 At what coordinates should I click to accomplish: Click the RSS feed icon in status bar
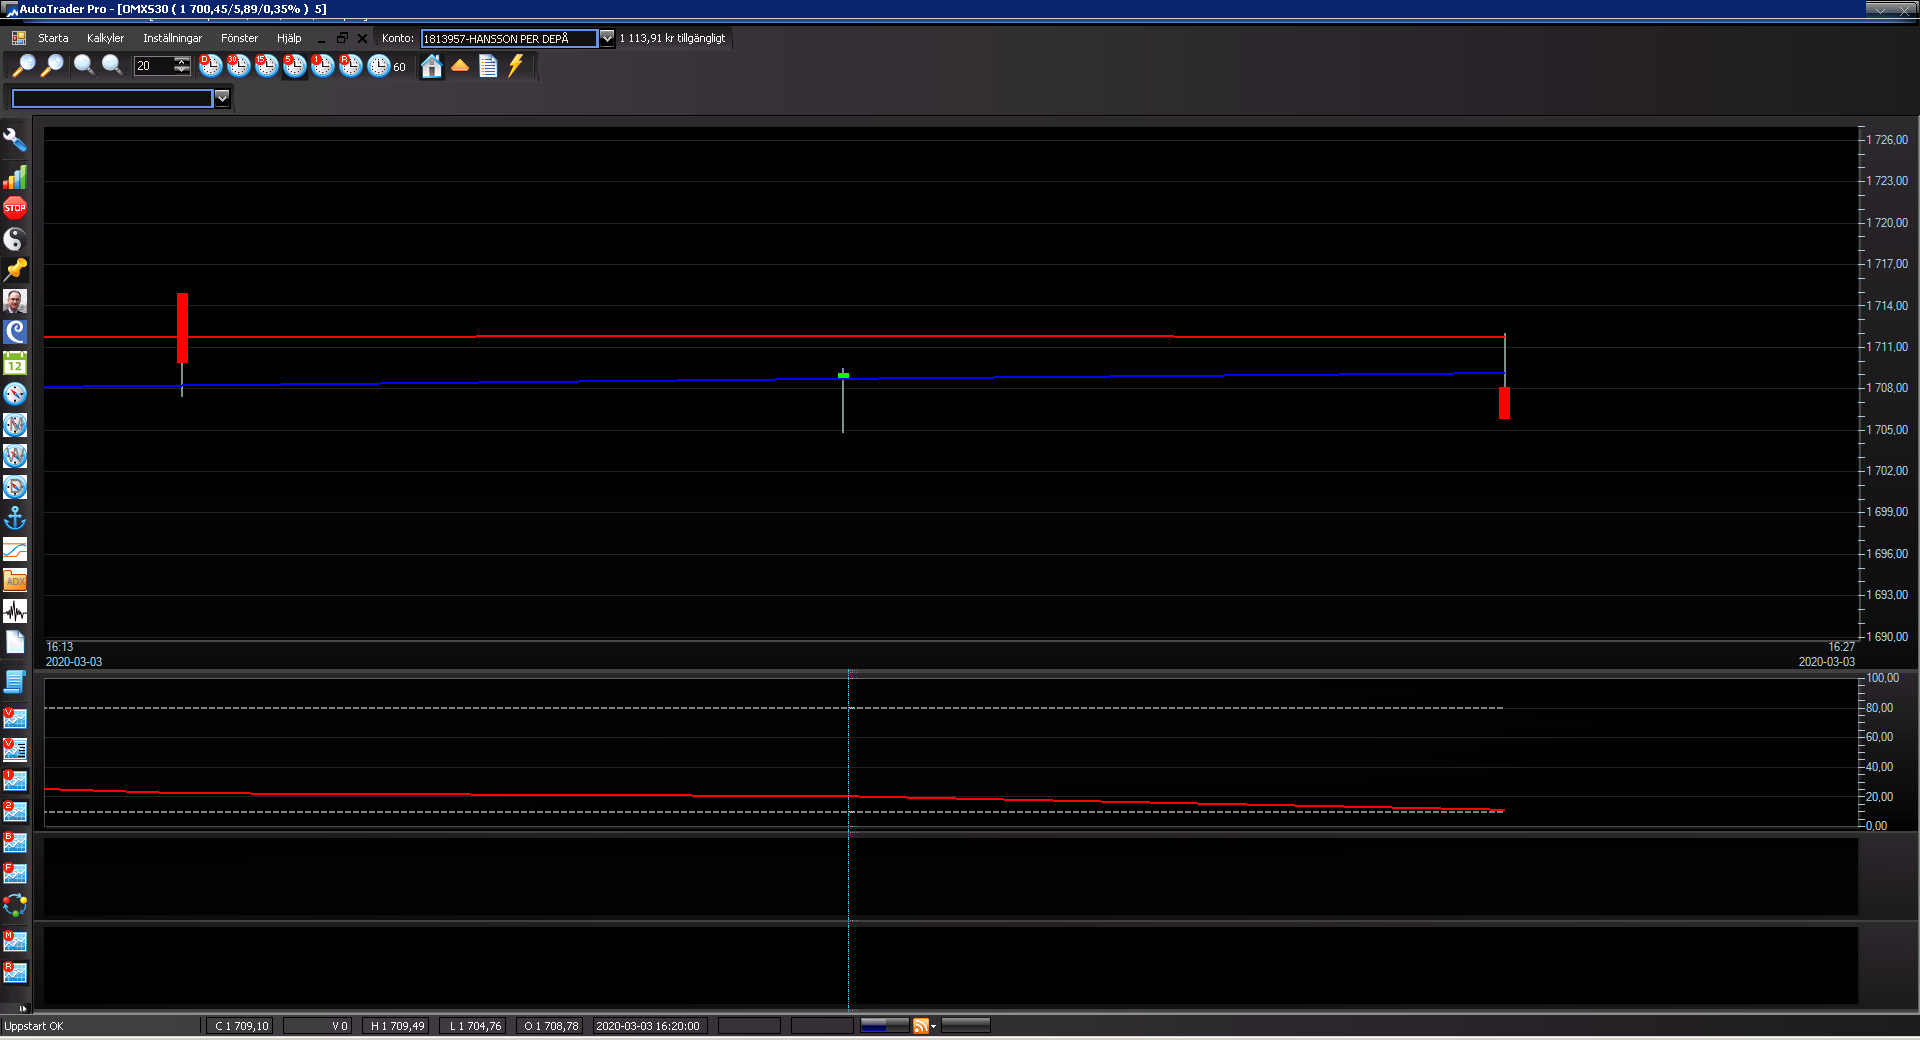coord(921,1026)
